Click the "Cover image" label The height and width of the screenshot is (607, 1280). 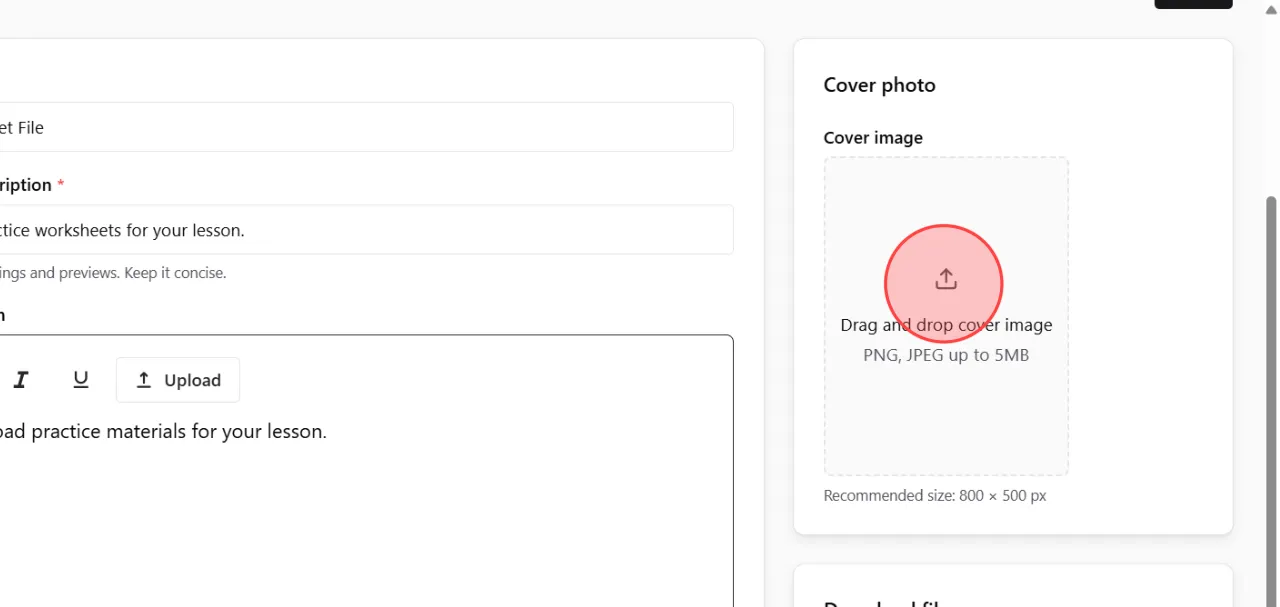tap(873, 138)
